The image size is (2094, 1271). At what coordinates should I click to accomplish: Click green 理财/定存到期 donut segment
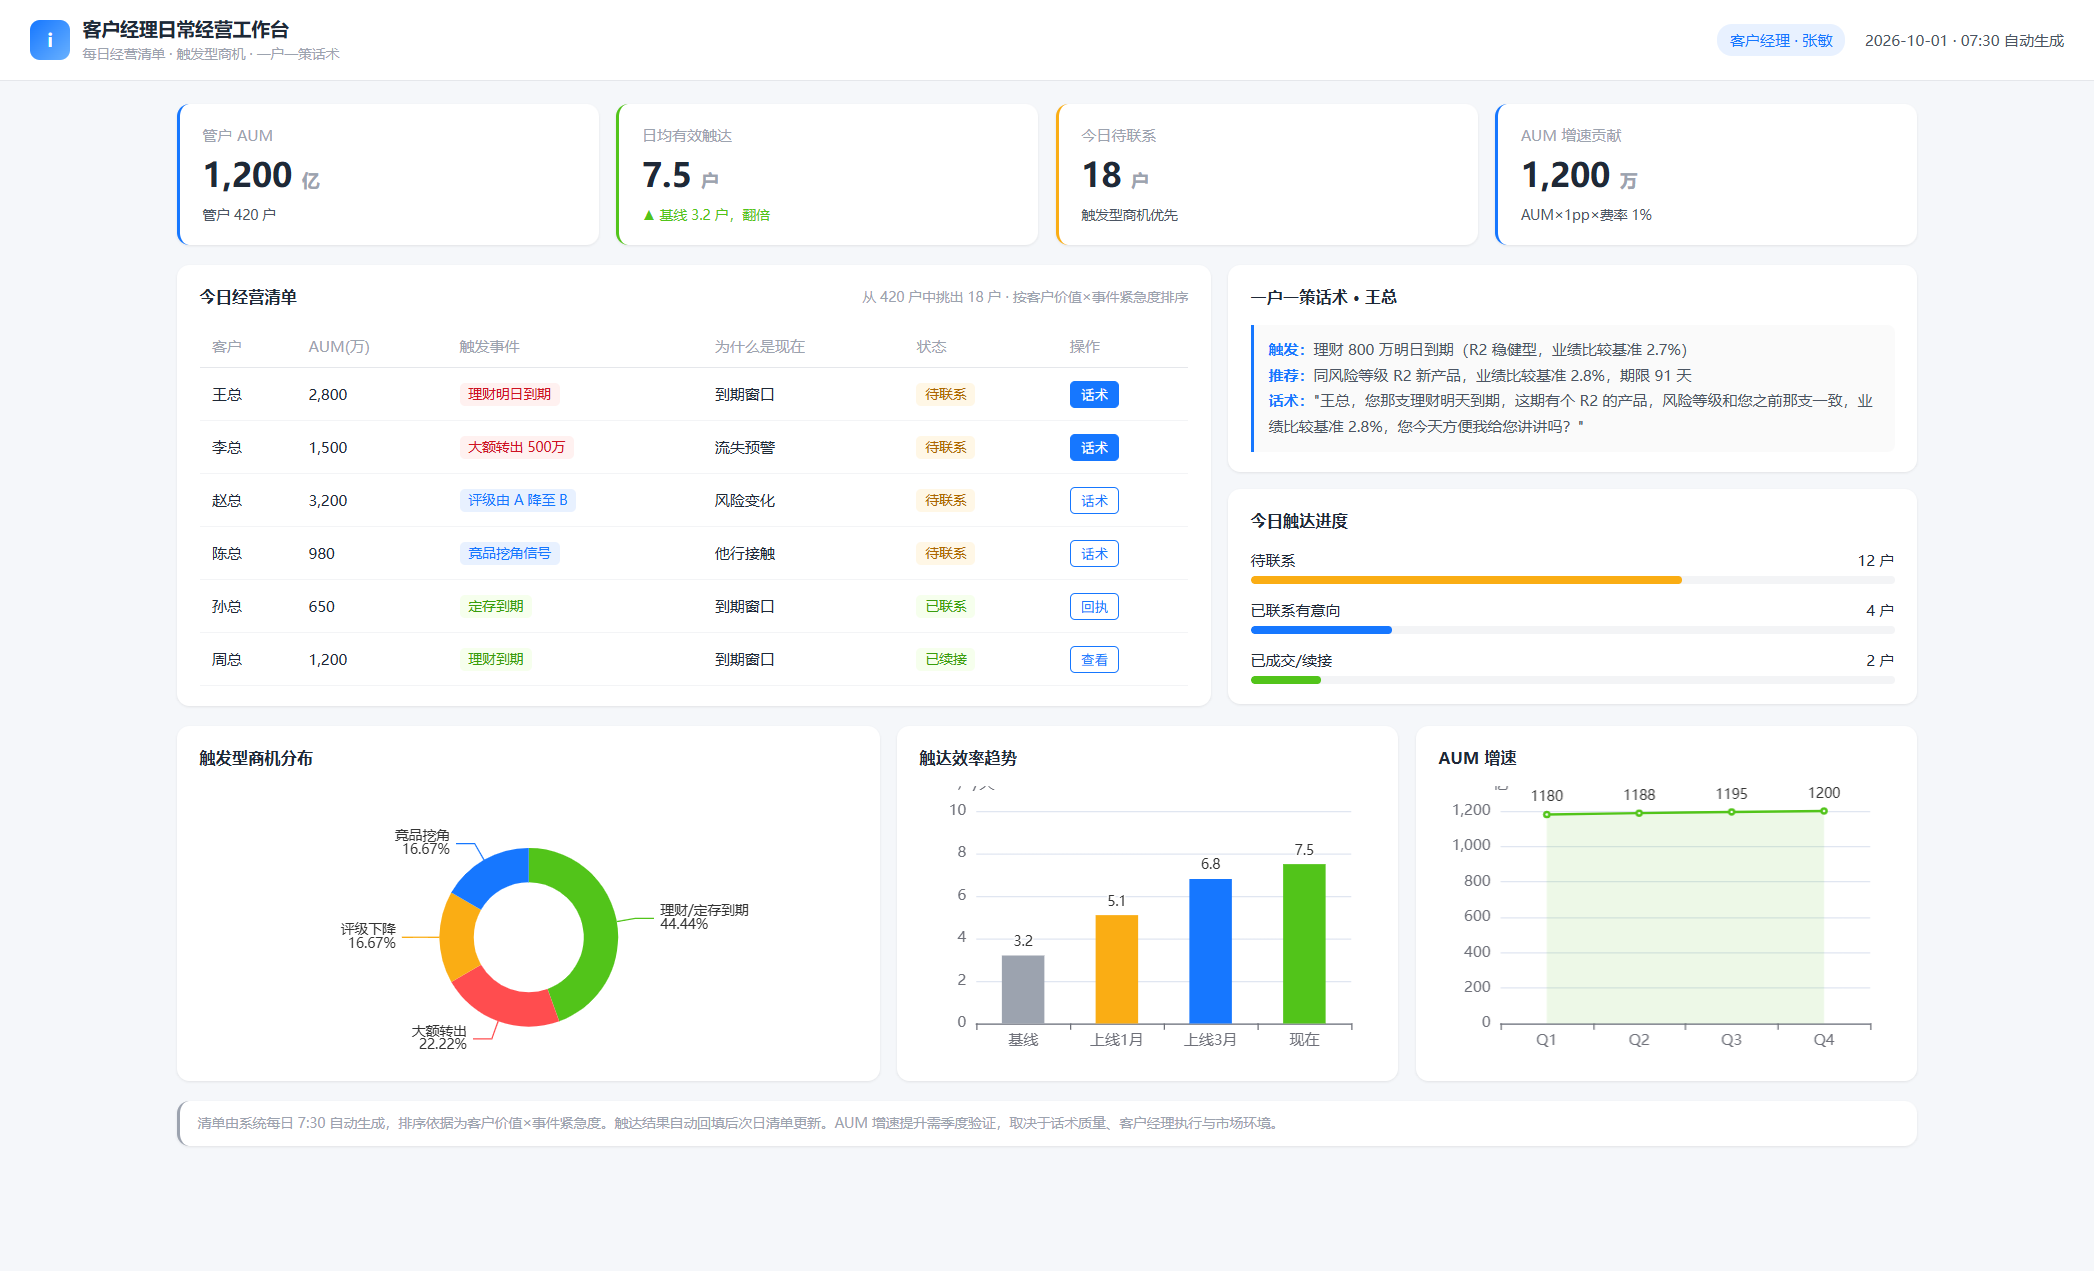(x=598, y=925)
